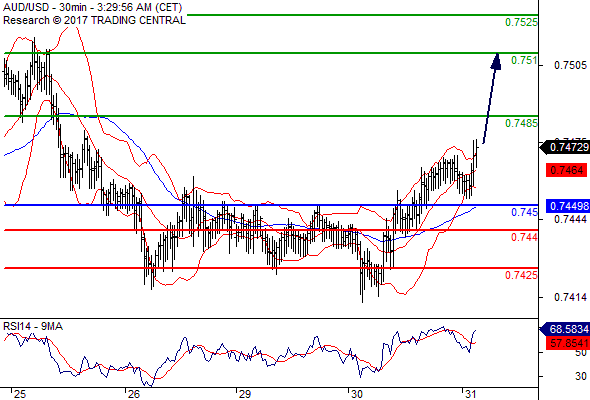Click the red 0.744 support label
The width and height of the screenshot is (590, 400).
pyautogui.click(x=524, y=237)
